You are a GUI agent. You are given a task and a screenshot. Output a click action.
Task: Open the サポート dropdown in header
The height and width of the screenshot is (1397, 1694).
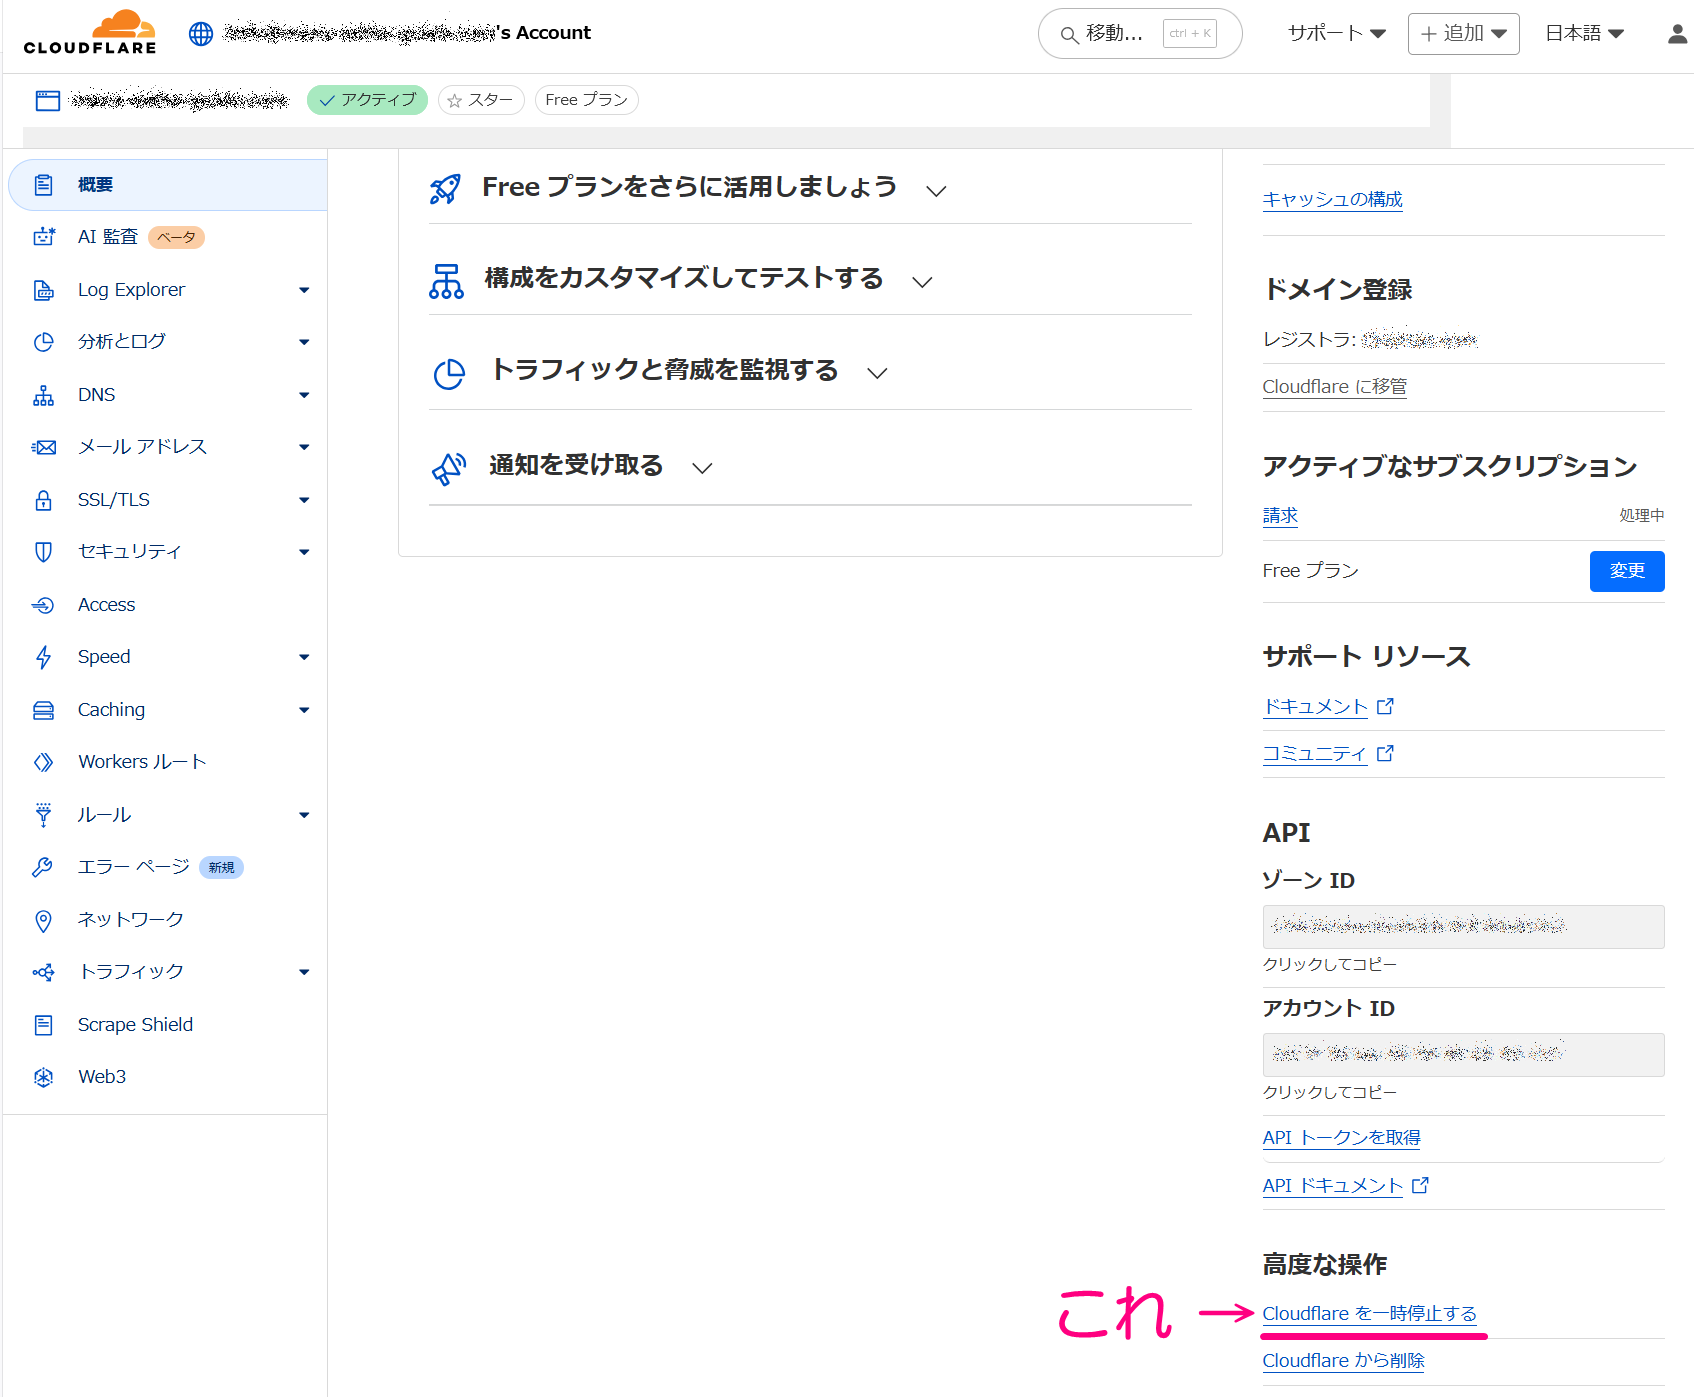point(1336,33)
